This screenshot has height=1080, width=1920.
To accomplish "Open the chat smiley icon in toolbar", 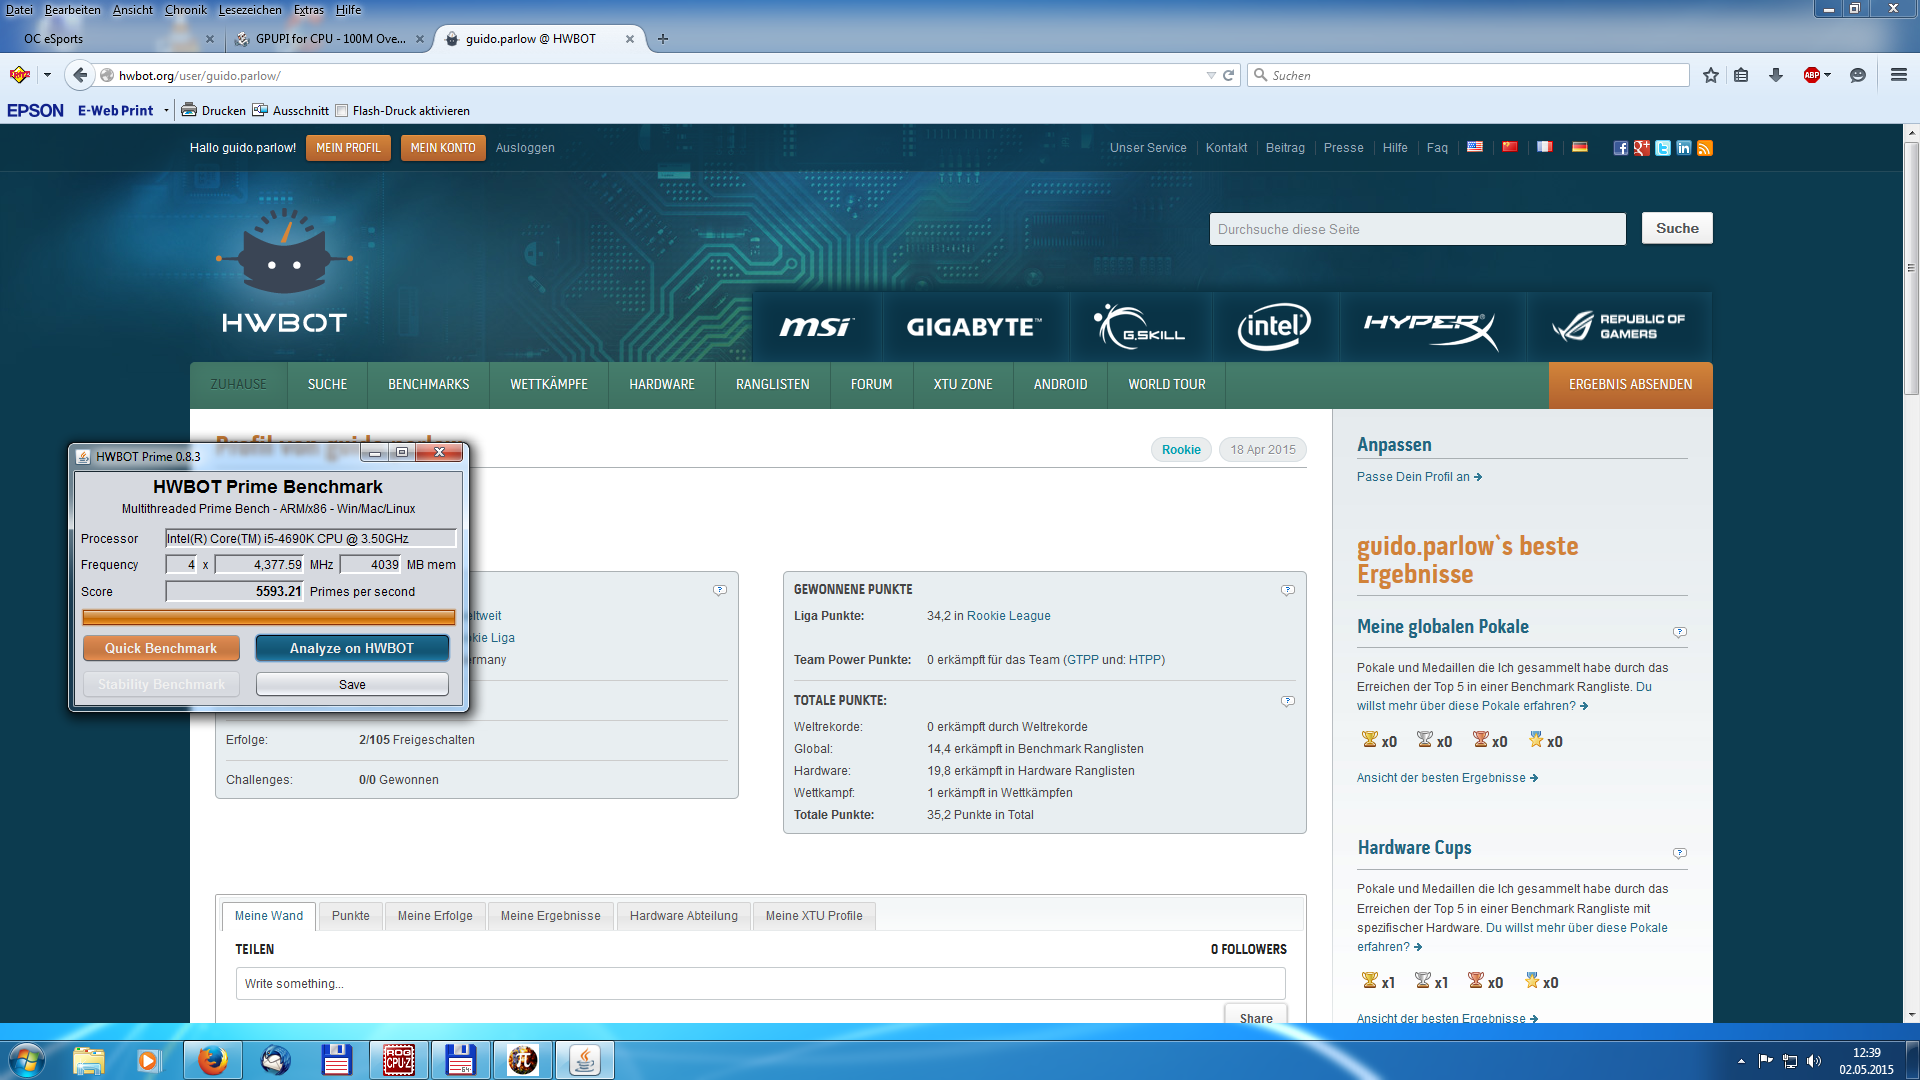I will pyautogui.click(x=1858, y=75).
